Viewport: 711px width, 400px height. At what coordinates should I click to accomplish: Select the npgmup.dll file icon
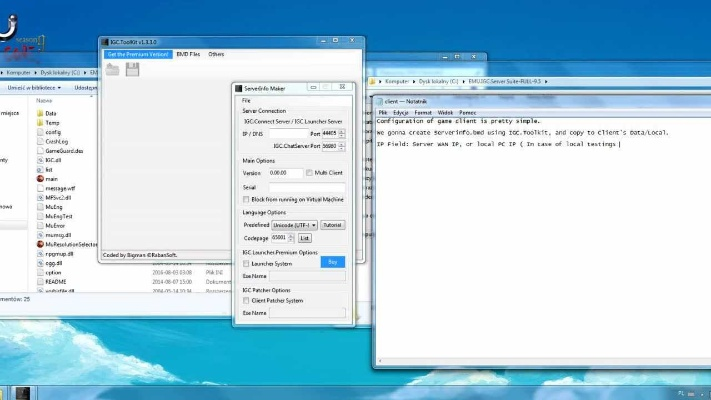pos(40,254)
